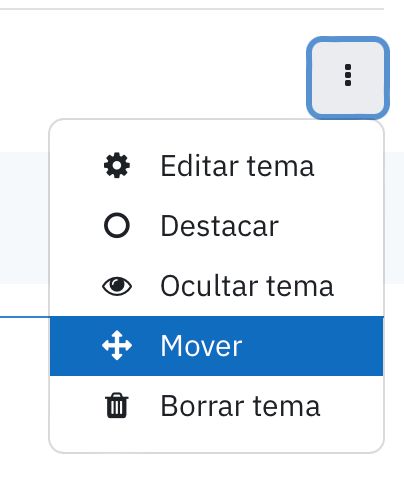Click the four-arrow move icon
Image resolution: width=404 pixels, height=488 pixels.
[117, 345]
